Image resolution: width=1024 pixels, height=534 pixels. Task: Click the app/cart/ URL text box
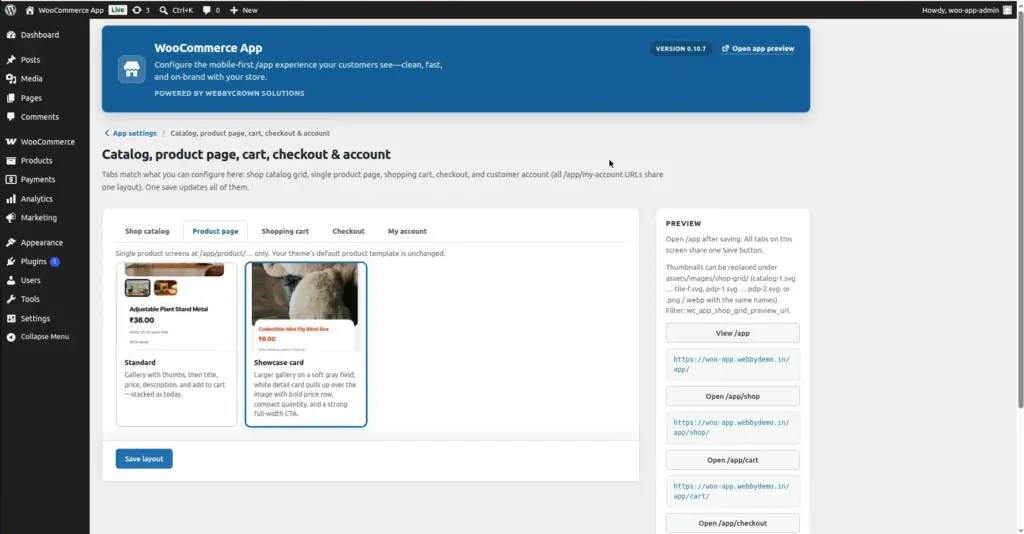click(x=732, y=491)
